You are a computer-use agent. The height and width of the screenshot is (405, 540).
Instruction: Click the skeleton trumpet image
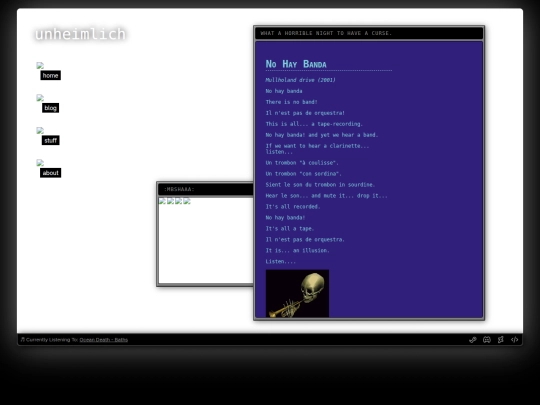tap(297, 293)
